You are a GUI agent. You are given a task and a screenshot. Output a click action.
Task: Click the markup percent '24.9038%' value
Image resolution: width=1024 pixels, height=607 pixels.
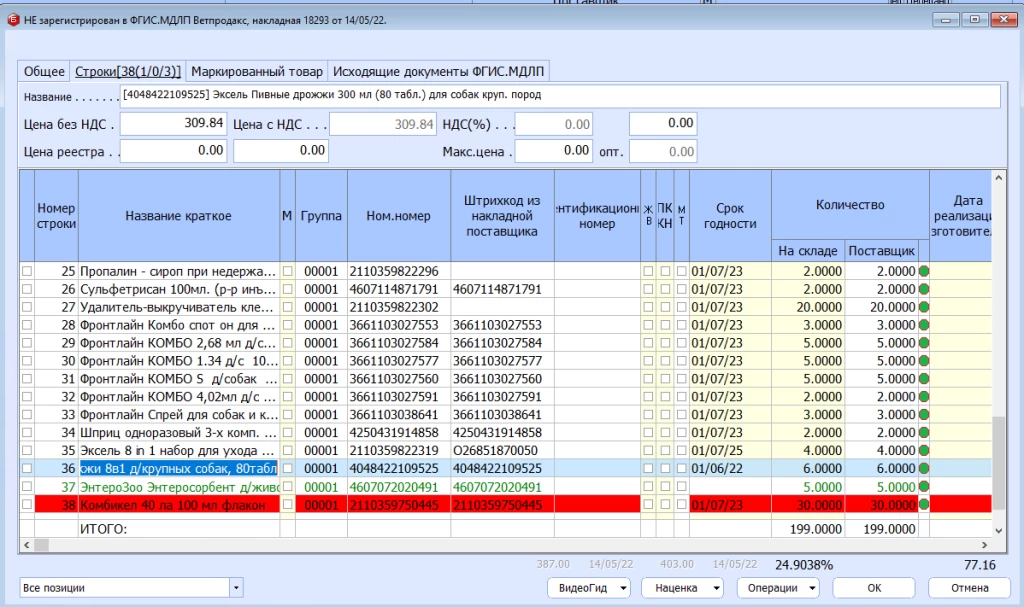(804, 565)
